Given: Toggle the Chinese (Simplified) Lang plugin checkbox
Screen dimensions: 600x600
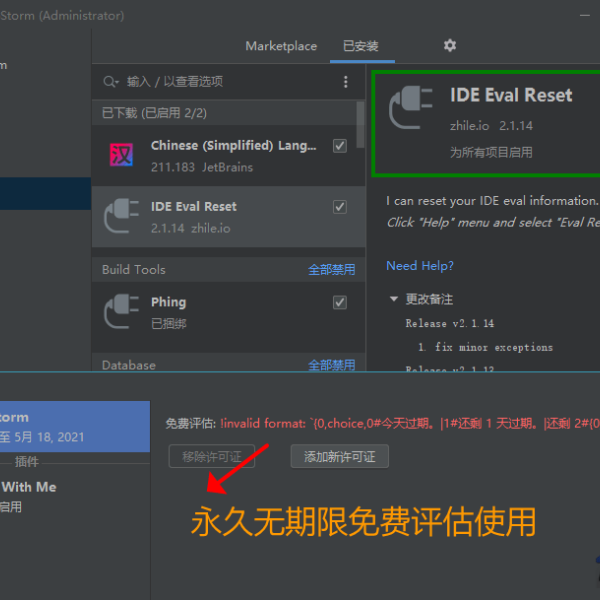Looking at the screenshot, I should pos(340,146).
